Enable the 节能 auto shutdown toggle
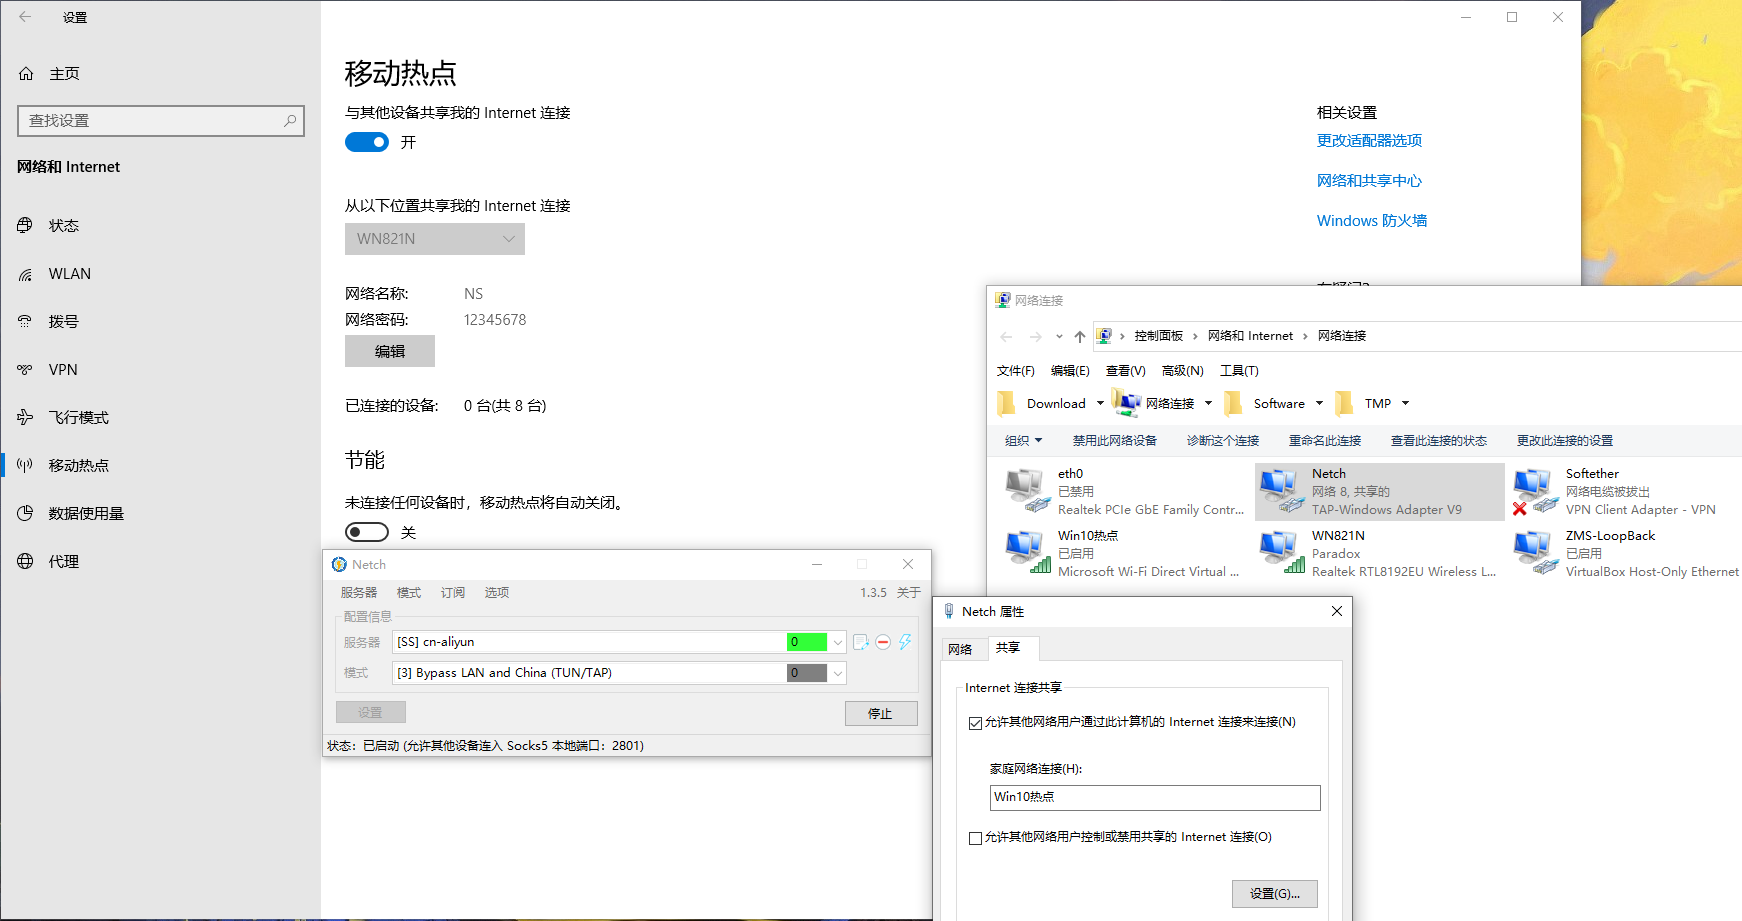The height and width of the screenshot is (921, 1742). 366,532
